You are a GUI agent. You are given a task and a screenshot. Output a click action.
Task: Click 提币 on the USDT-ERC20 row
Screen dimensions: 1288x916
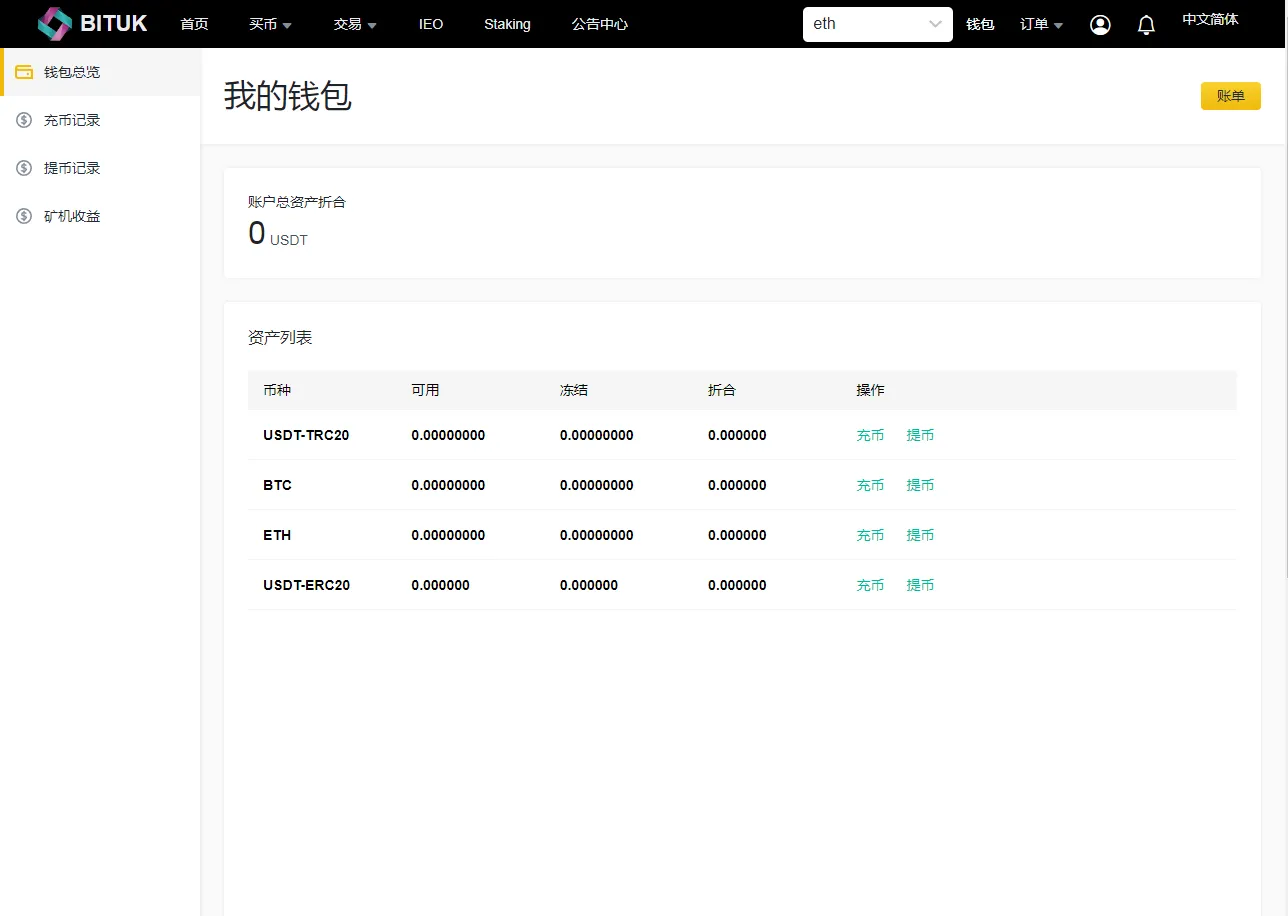[x=919, y=585]
